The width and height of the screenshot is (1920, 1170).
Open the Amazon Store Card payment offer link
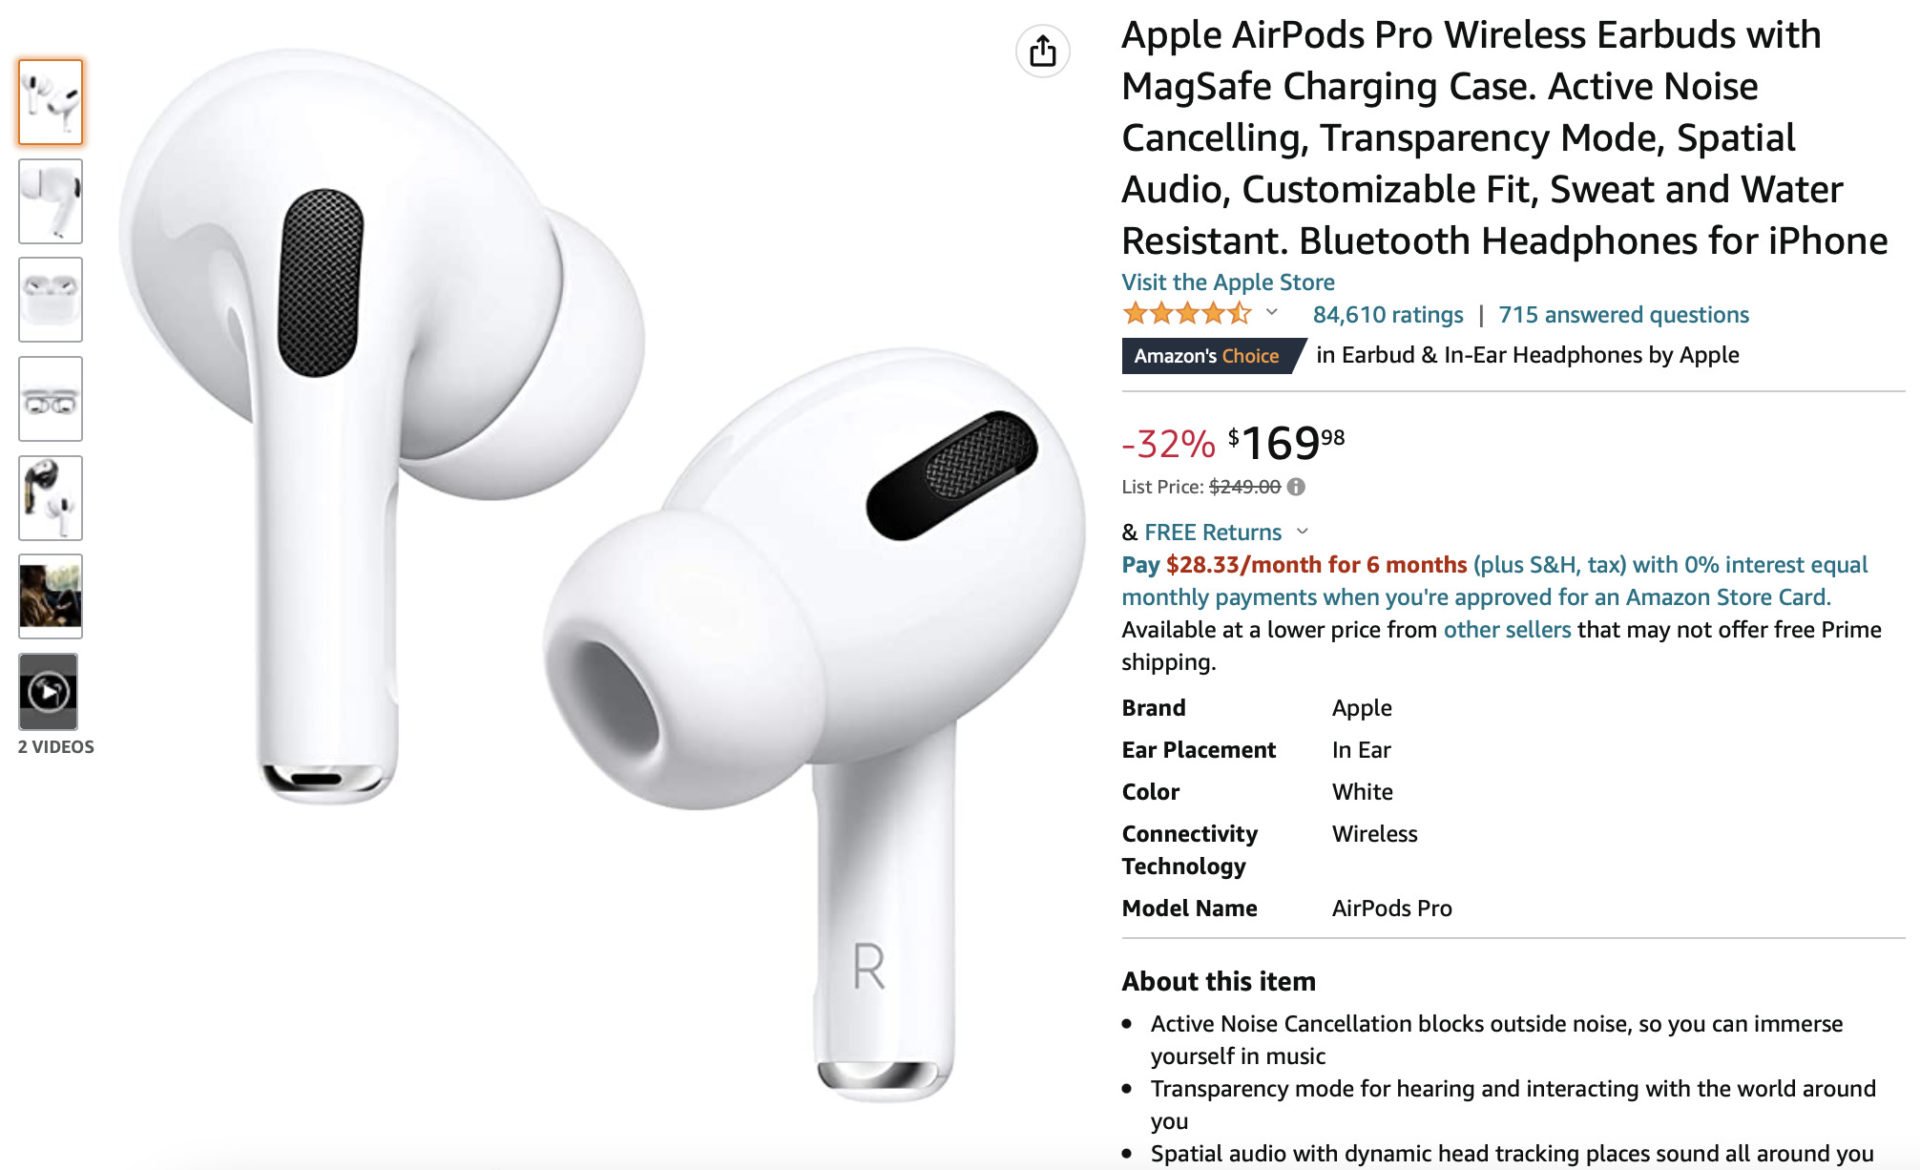point(1494,581)
